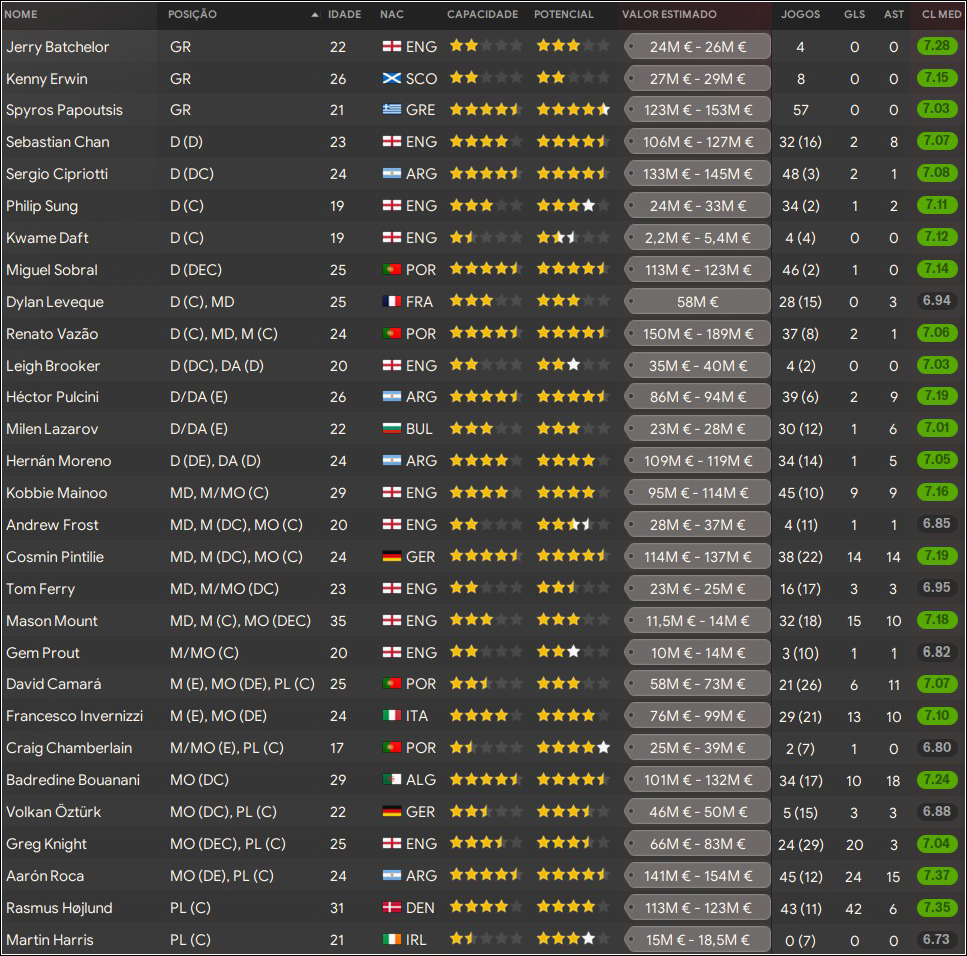Sort by POSIÇÃO column header
This screenshot has width=967, height=956.
pyautogui.click(x=192, y=14)
